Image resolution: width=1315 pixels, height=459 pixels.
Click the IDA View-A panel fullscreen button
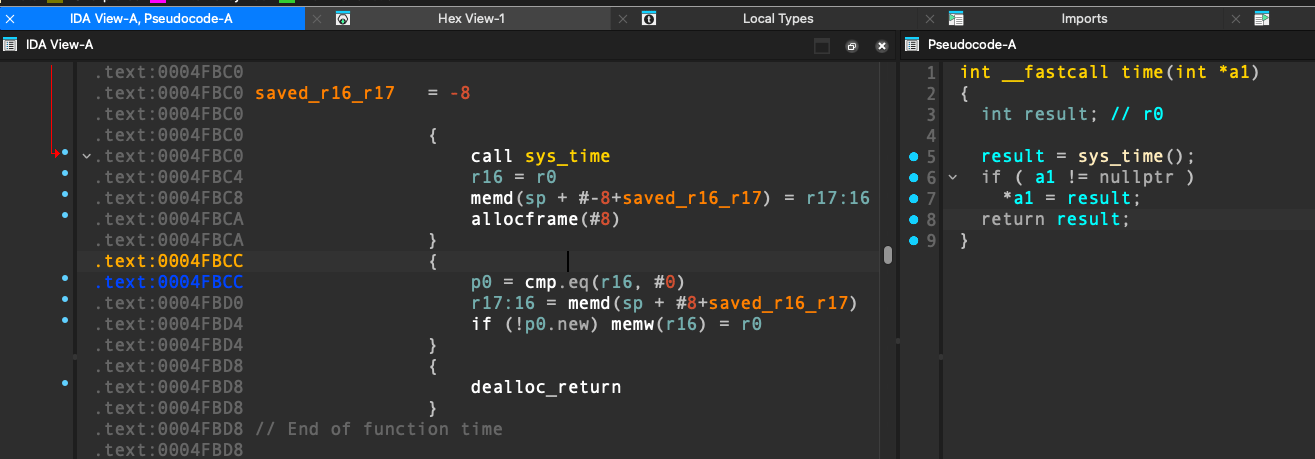click(x=822, y=46)
